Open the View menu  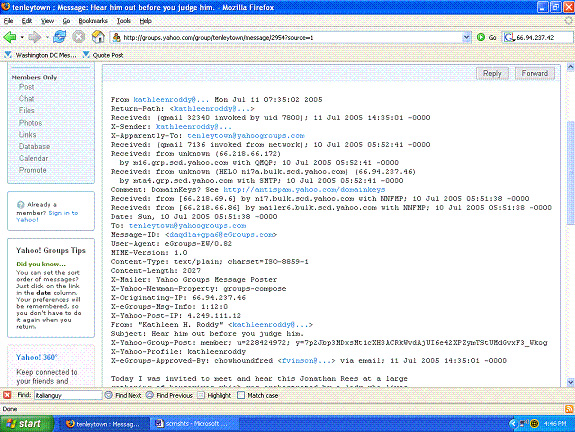47,21
